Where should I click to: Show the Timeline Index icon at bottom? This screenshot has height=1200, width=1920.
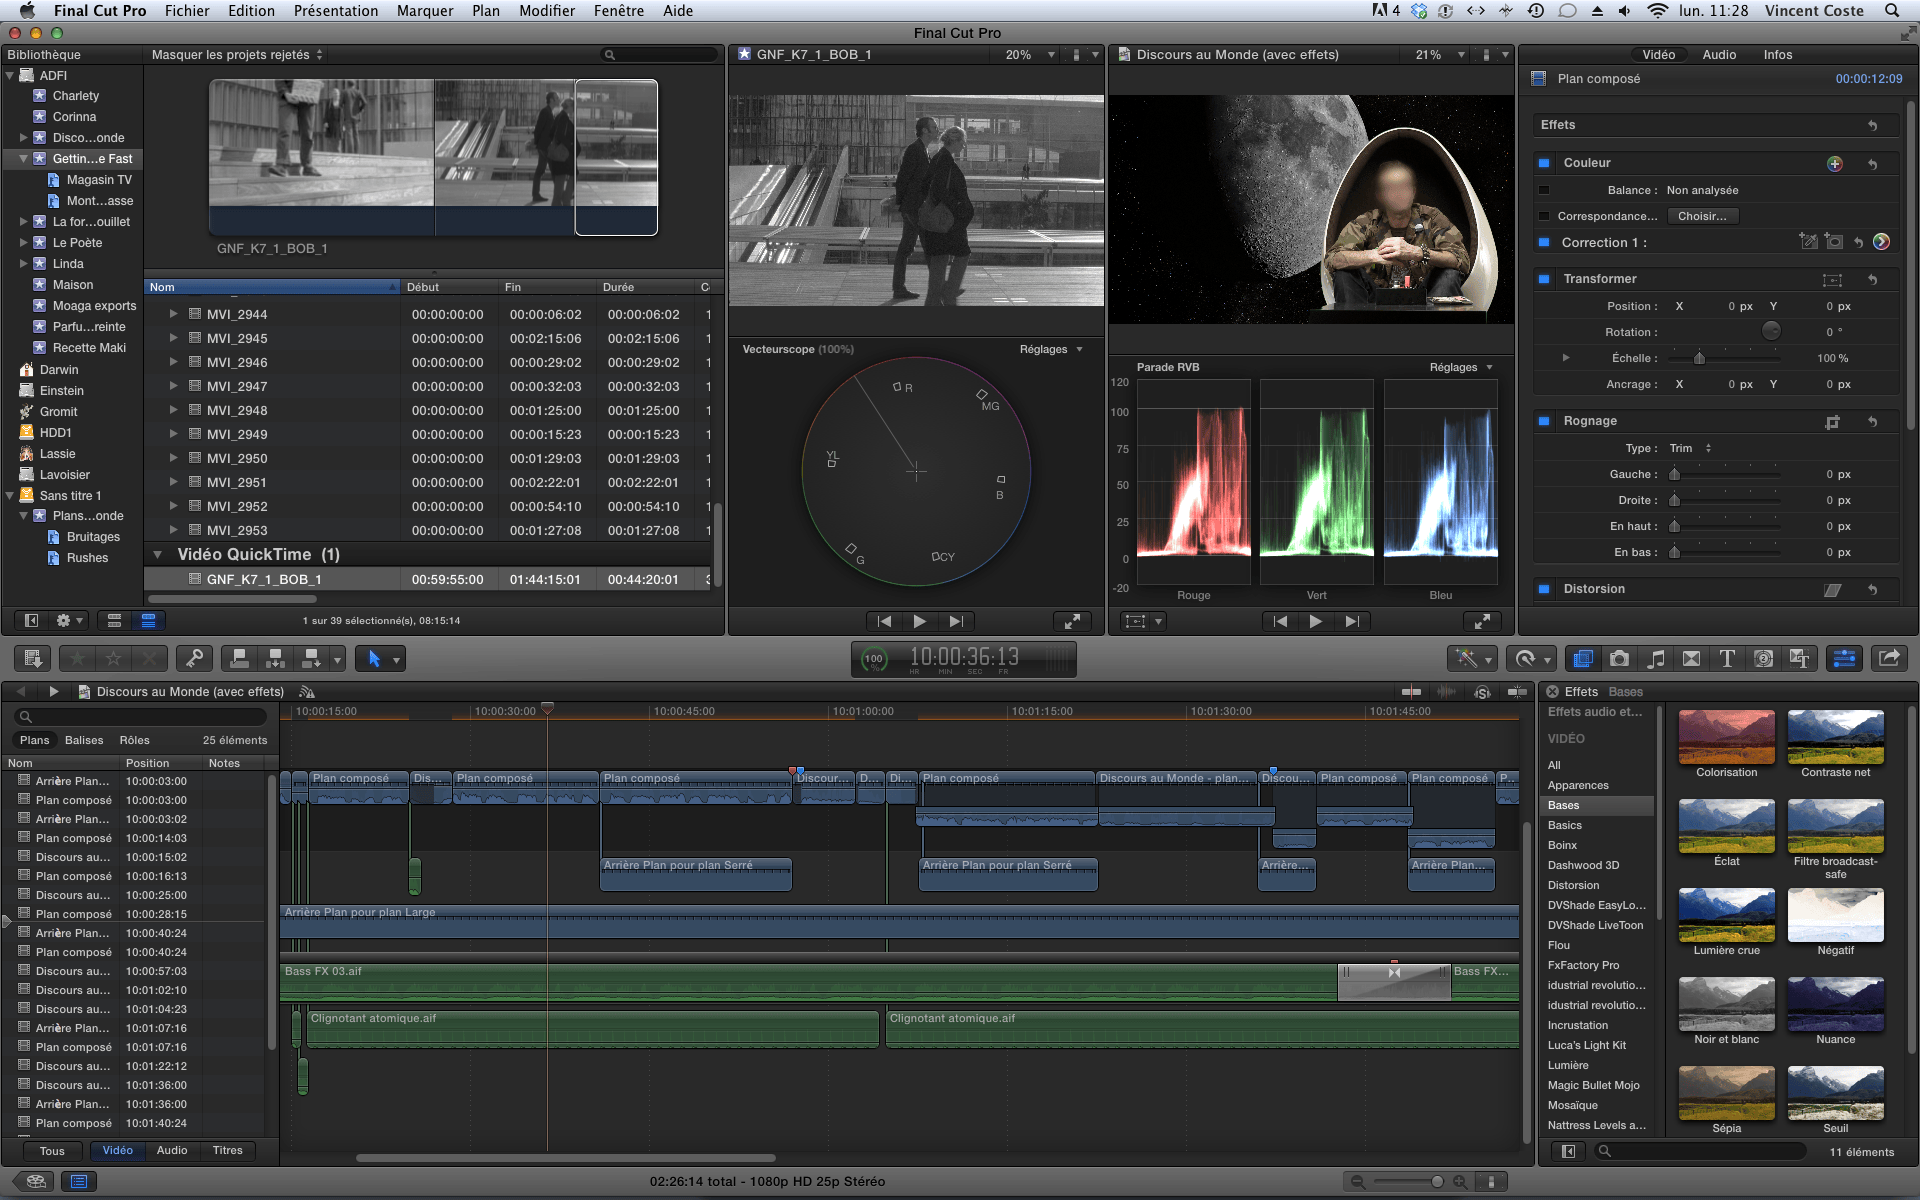79,1181
